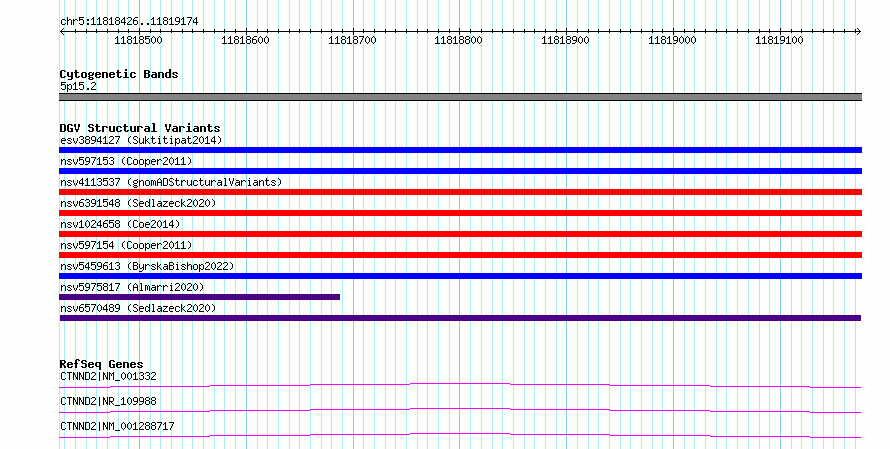Open variant esv3894127 (Suktitipat2014) label
The width and height of the screenshot is (890, 449).
click(x=141, y=140)
